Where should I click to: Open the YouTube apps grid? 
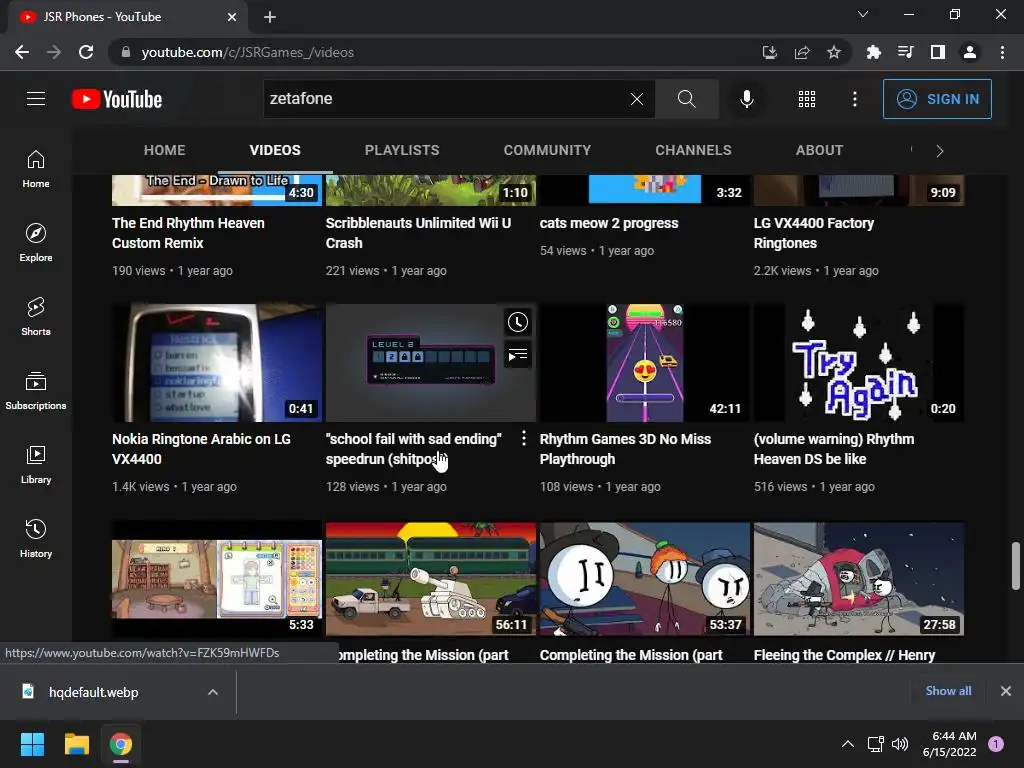click(807, 99)
